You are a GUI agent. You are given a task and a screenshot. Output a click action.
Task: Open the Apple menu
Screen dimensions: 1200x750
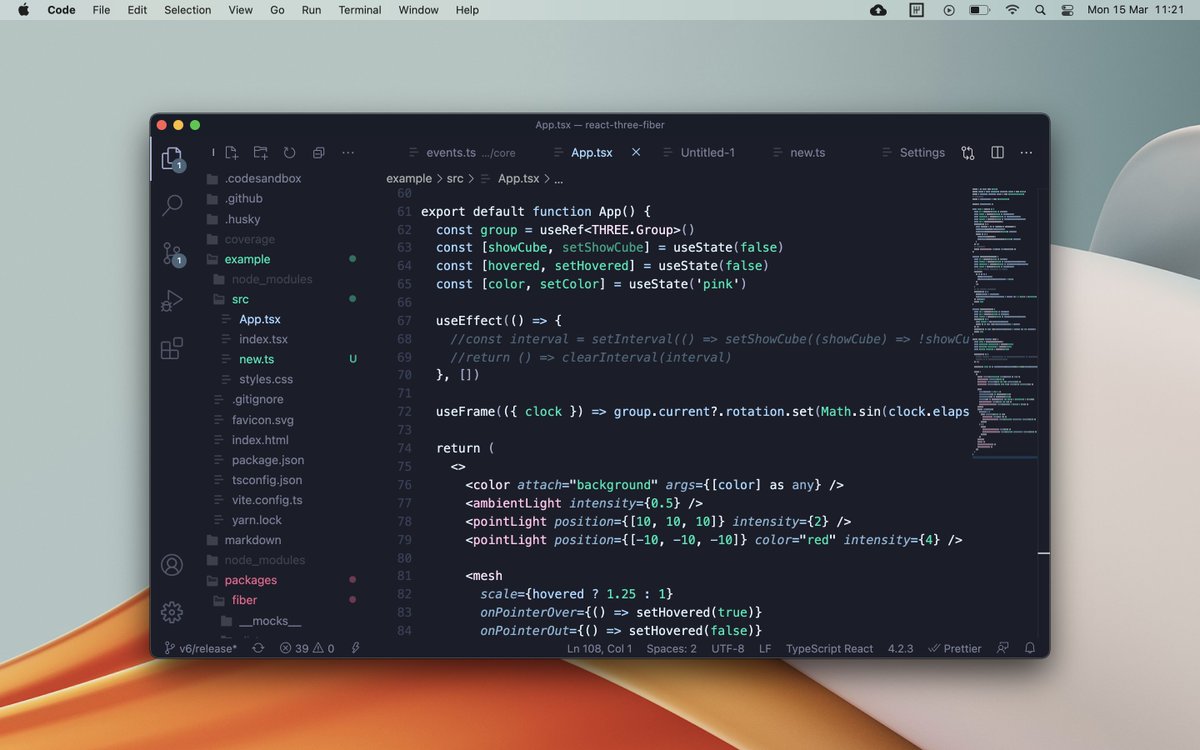point(23,10)
